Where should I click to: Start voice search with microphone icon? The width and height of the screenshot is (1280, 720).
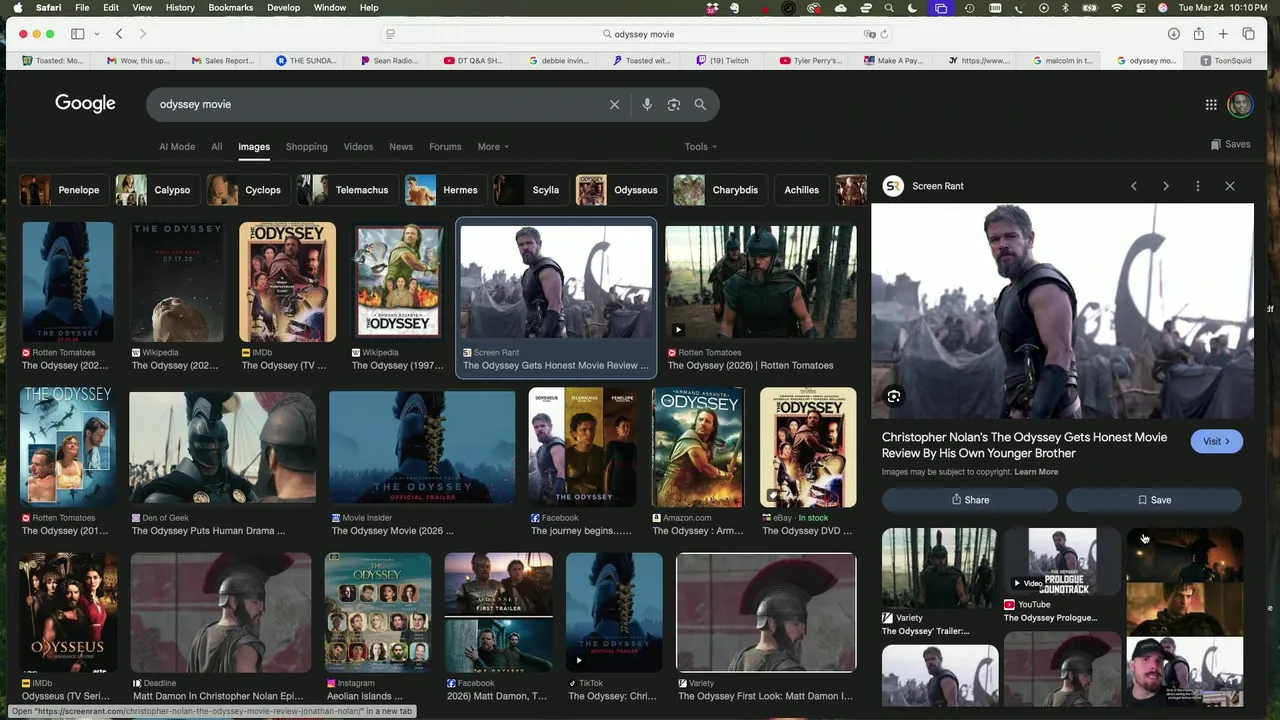647,104
